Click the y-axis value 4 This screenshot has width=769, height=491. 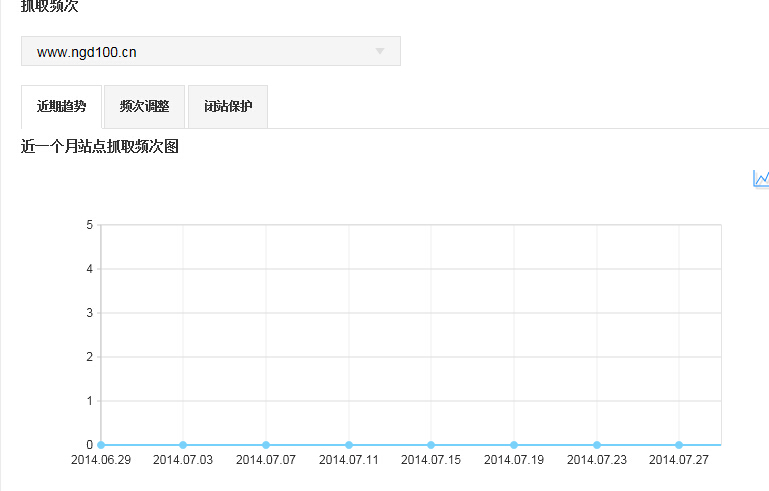(89, 269)
